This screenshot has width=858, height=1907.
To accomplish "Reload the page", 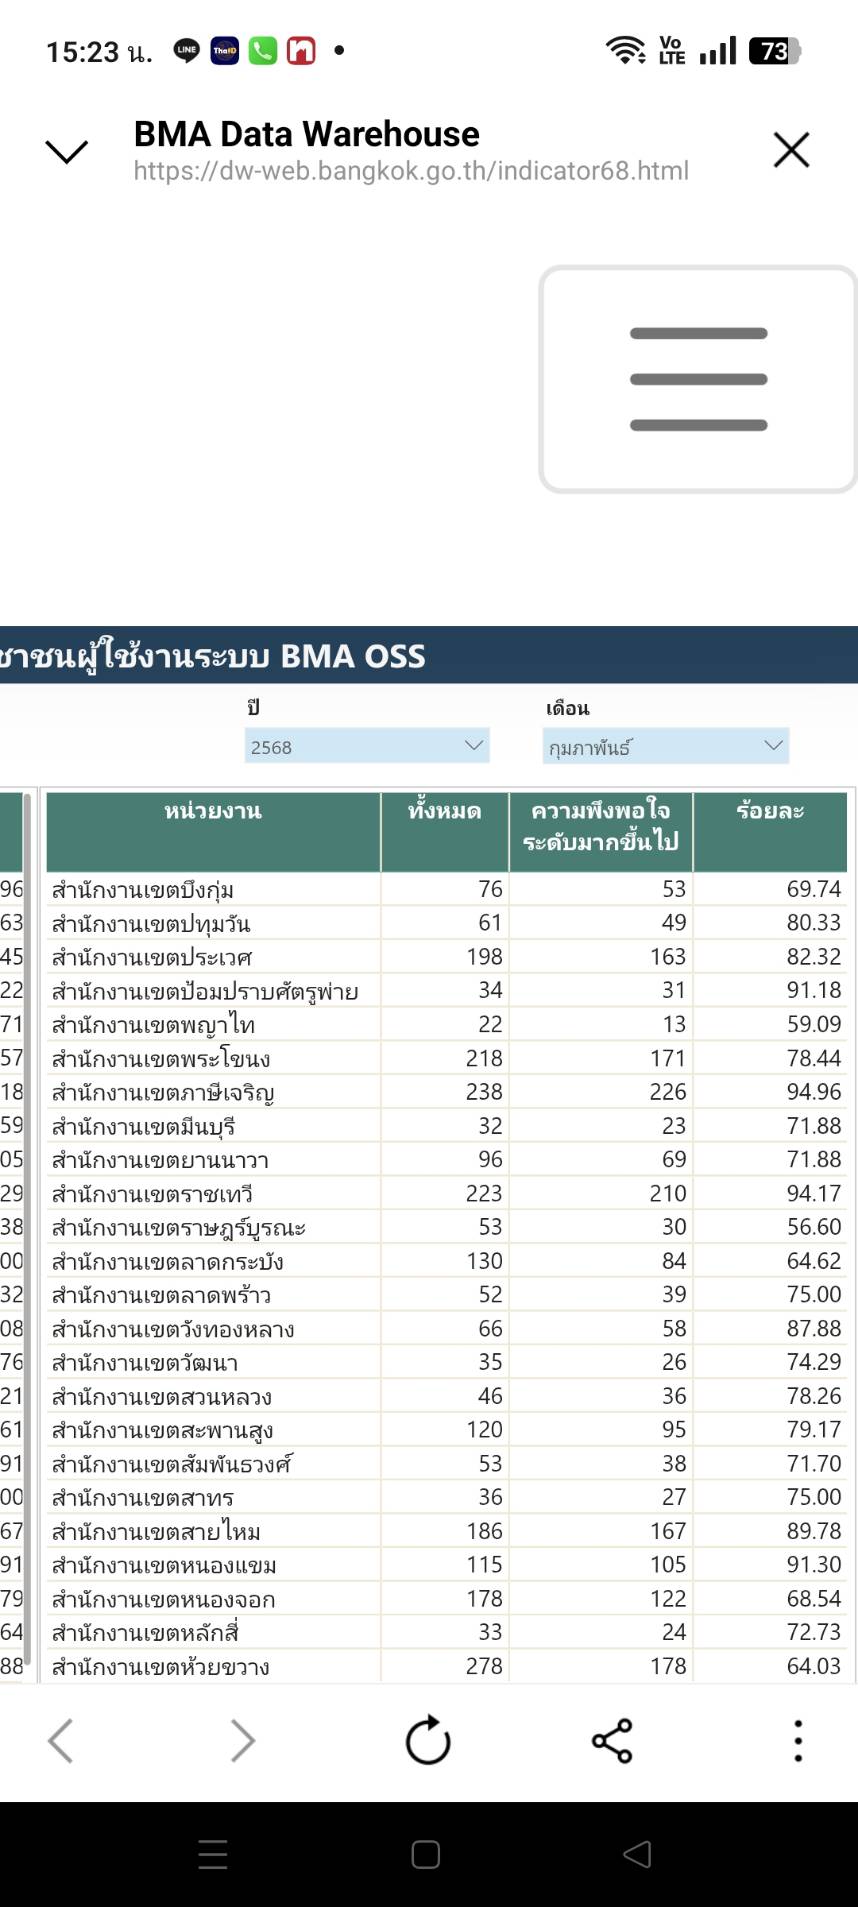I will click(428, 1740).
